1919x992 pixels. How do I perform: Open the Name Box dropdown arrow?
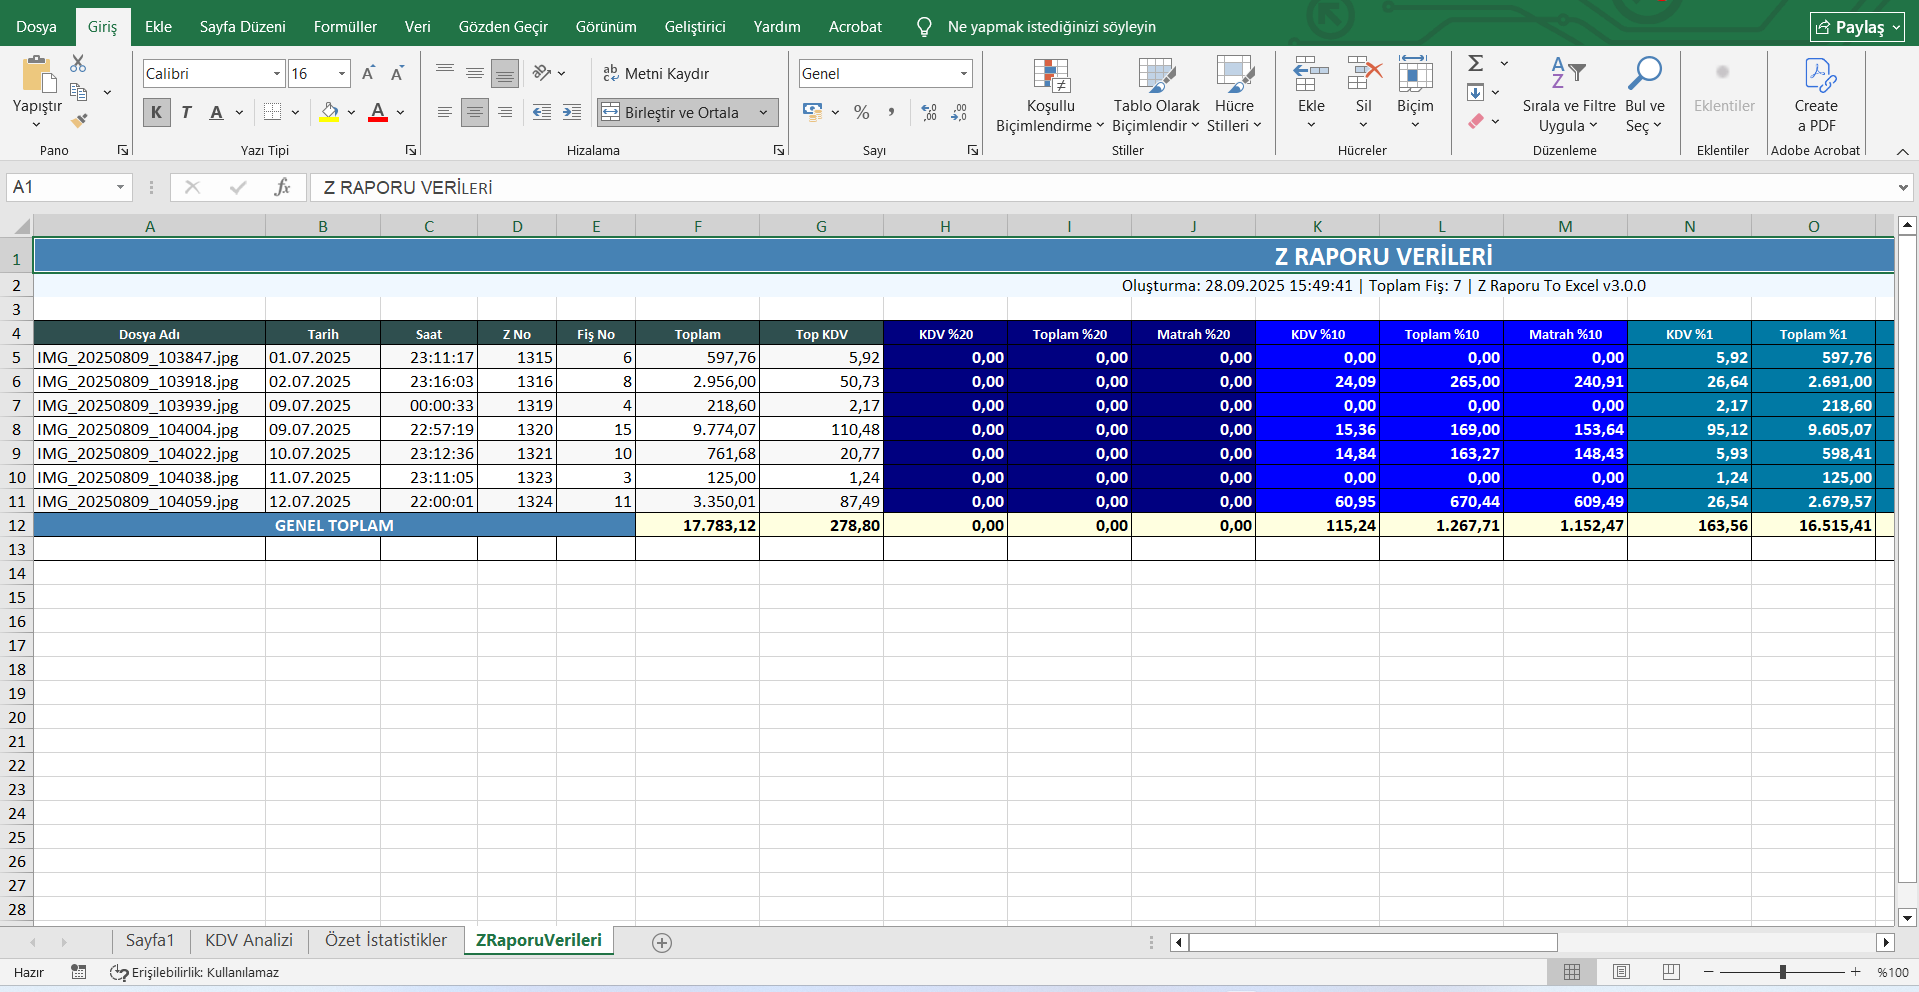(120, 187)
